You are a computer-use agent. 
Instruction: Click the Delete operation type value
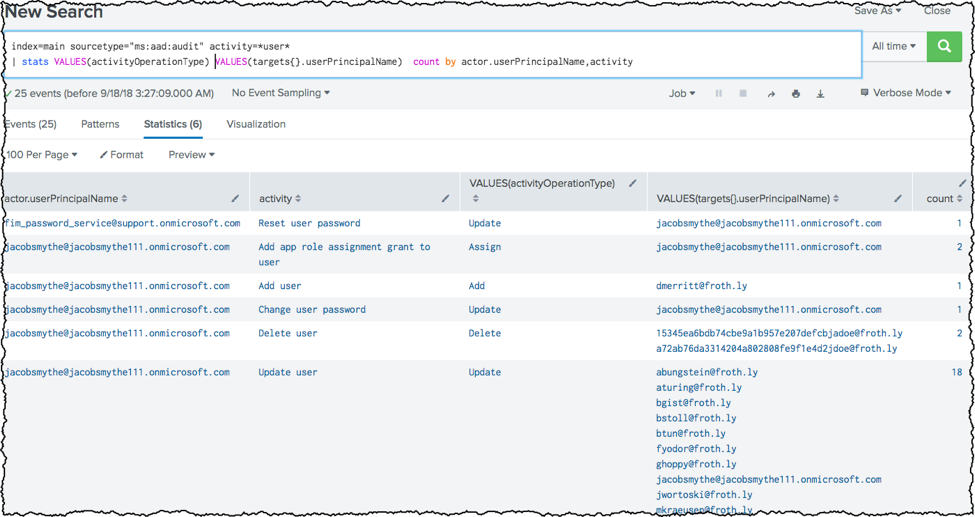pos(485,333)
